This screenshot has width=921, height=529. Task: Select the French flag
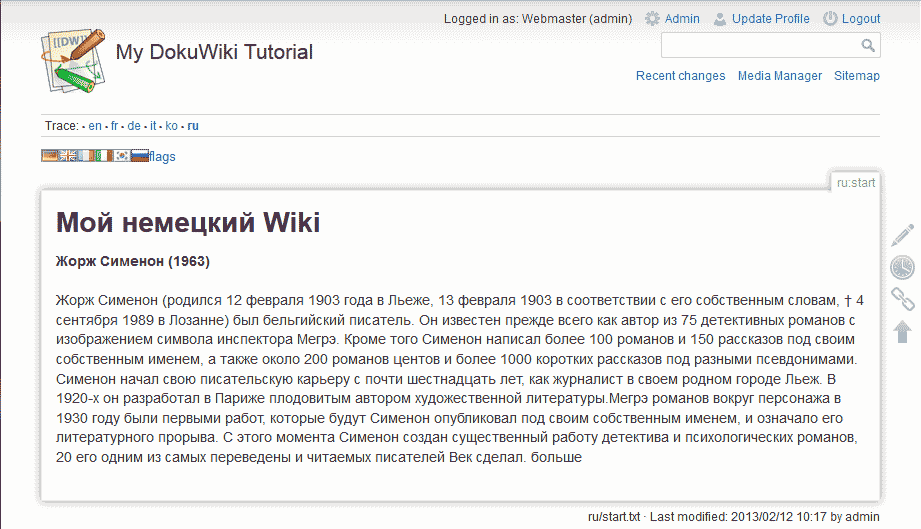(x=86, y=156)
